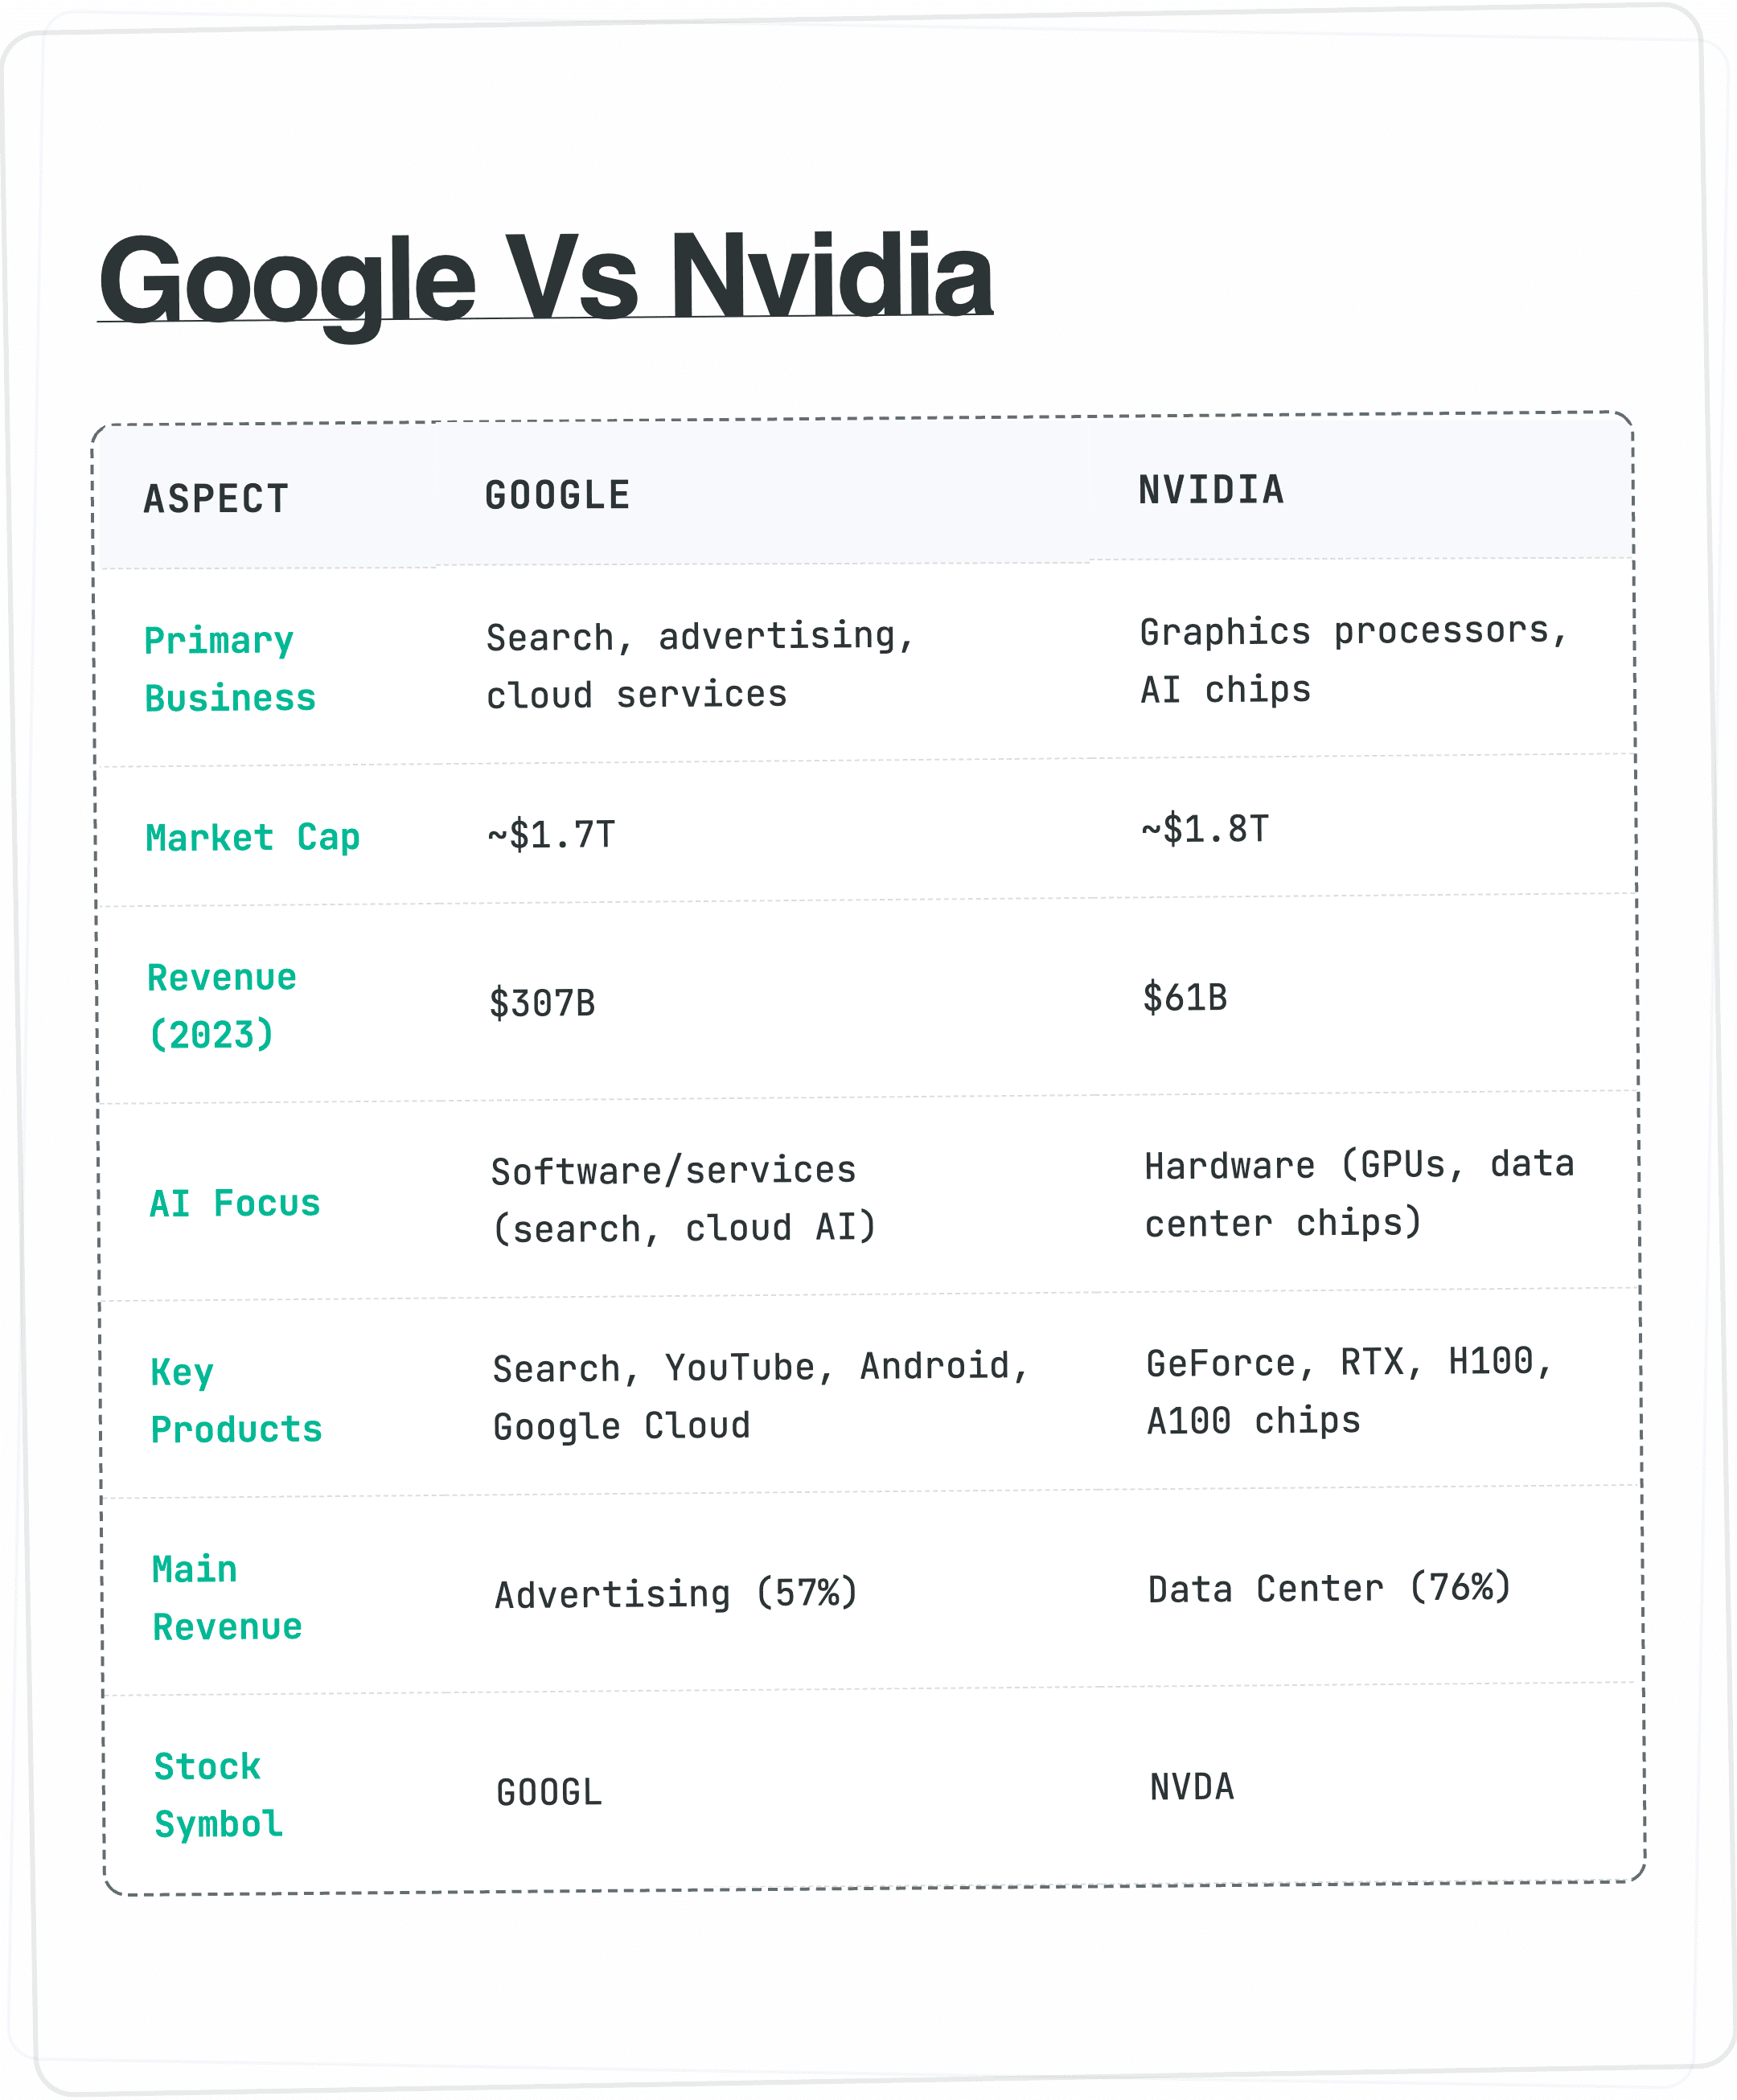Select the NVIDIA column header
1737x2100 pixels.
pos(1211,490)
